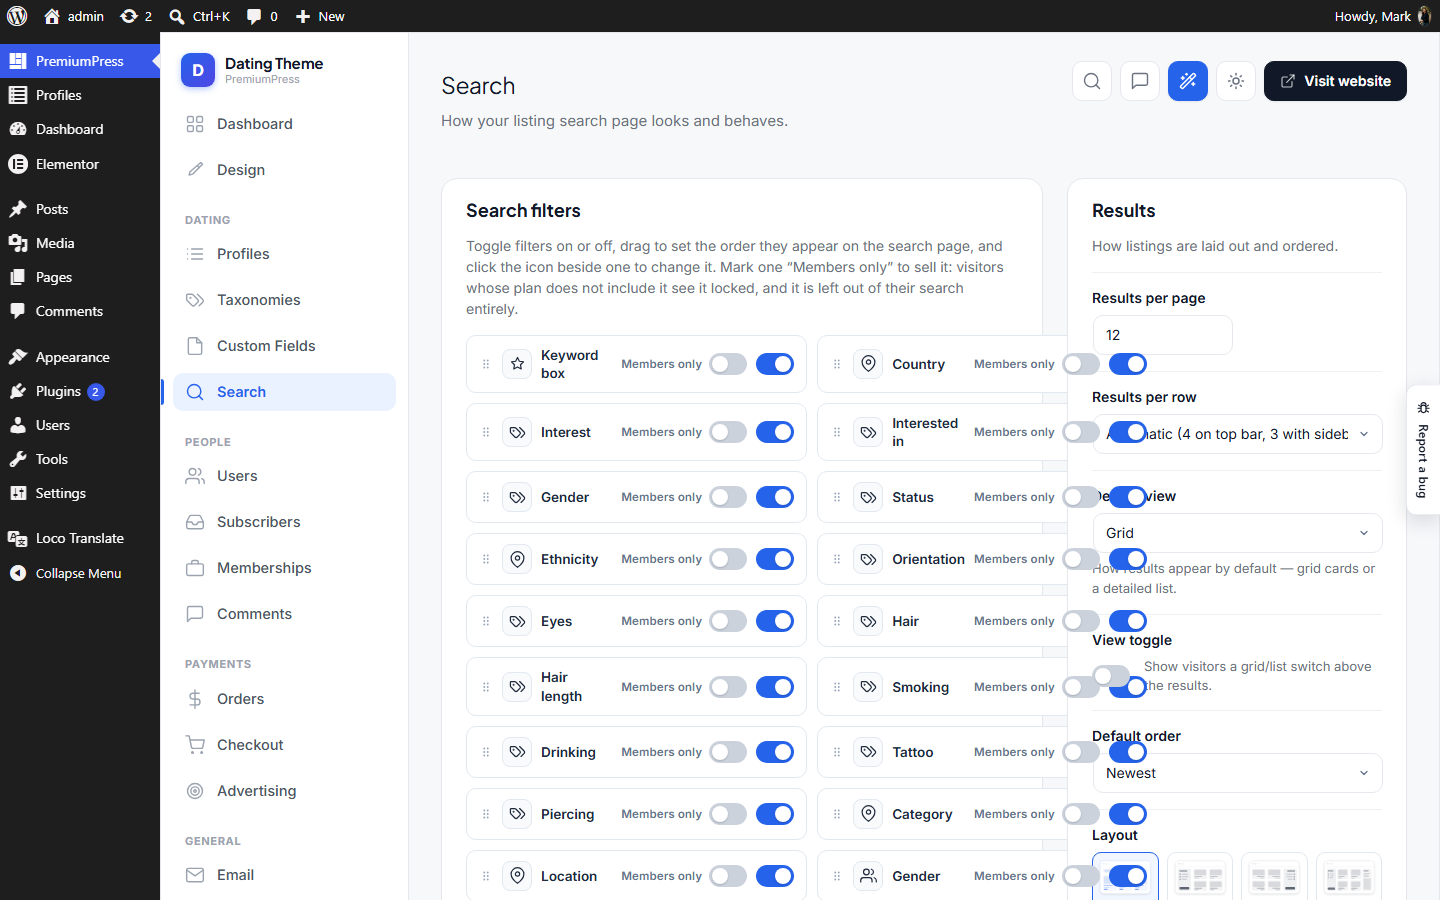Open Advertising under Payments

[285, 791]
